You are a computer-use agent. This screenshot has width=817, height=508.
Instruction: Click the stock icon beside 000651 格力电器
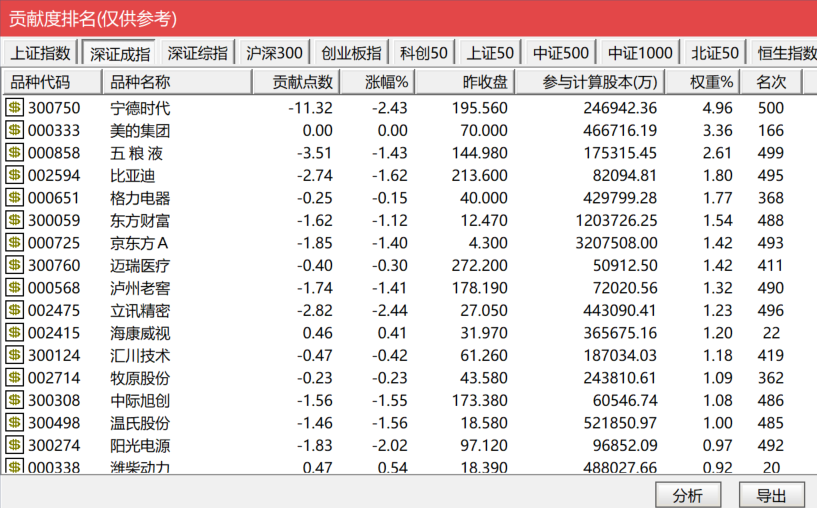(x=14, y=198)
